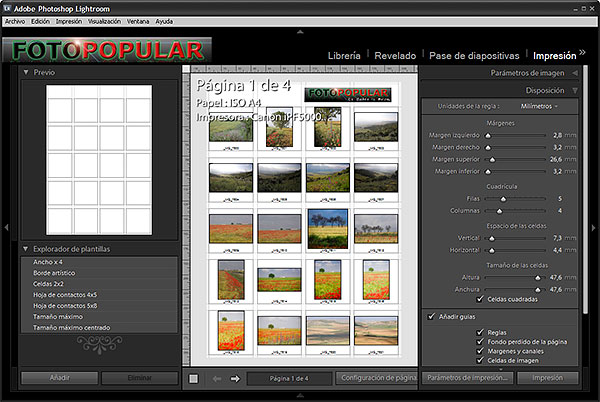
Task: Click the Lightroom app icon in title bar
Action: click(x=7, y=8)
